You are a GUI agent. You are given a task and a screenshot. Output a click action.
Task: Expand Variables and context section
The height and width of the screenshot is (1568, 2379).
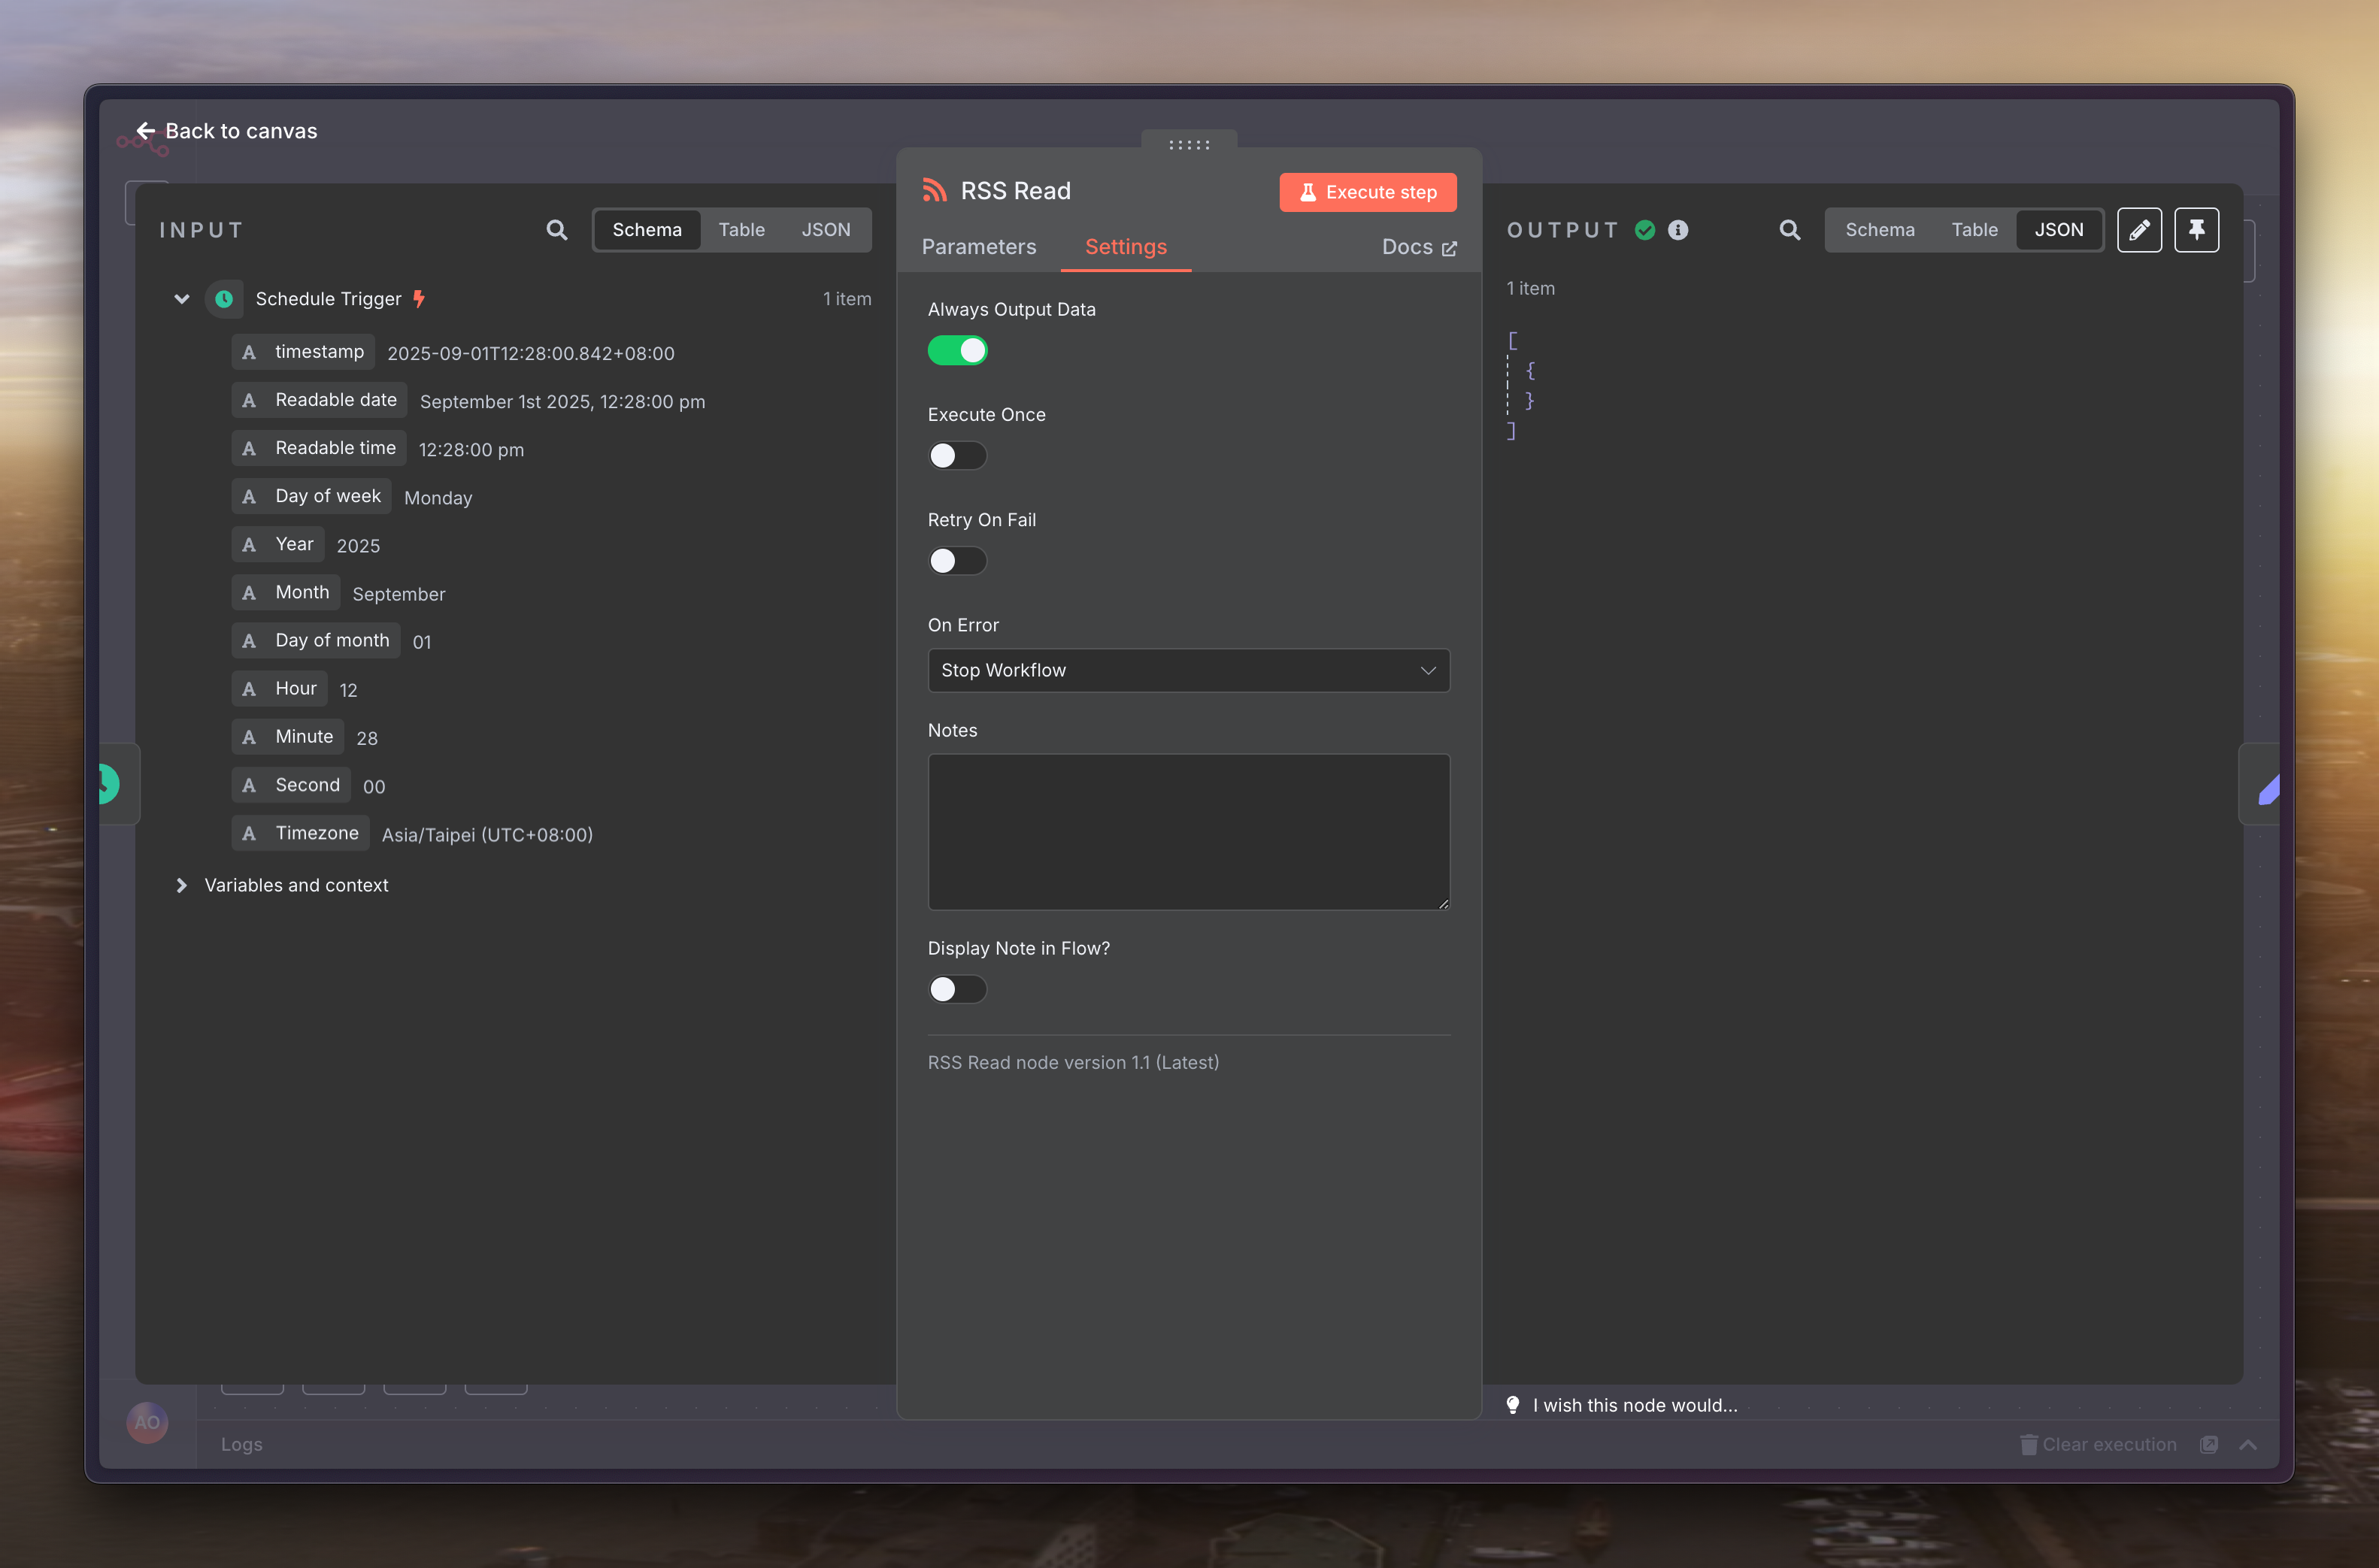[182, 885]
